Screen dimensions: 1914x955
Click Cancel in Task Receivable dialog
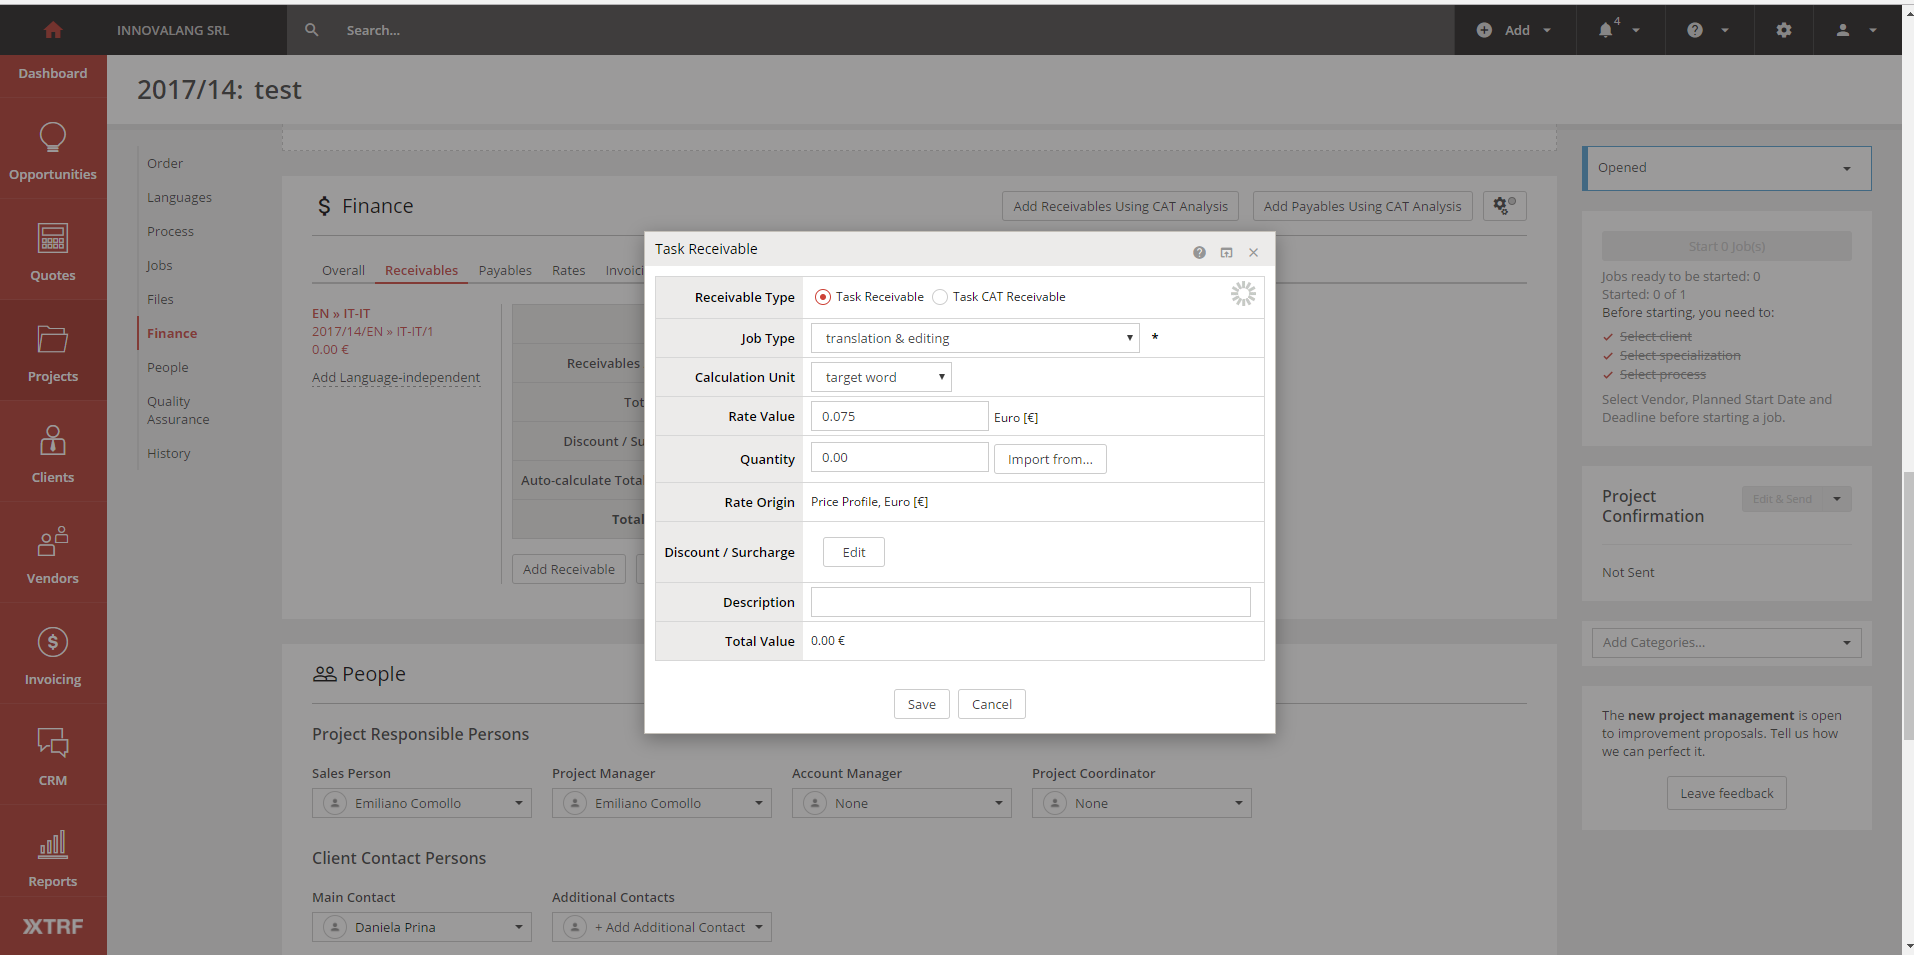pyautogui.click(x=991, y=704)
